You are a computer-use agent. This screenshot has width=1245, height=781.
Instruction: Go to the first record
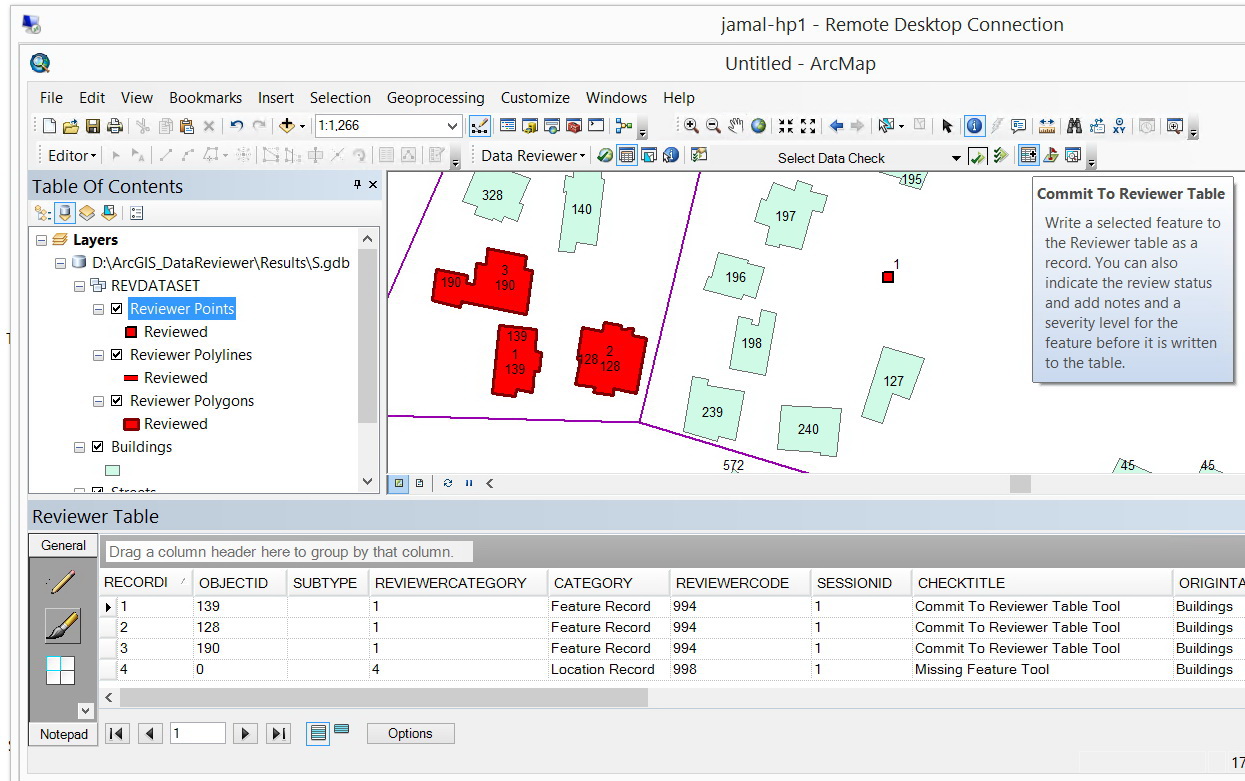[117, 733]
